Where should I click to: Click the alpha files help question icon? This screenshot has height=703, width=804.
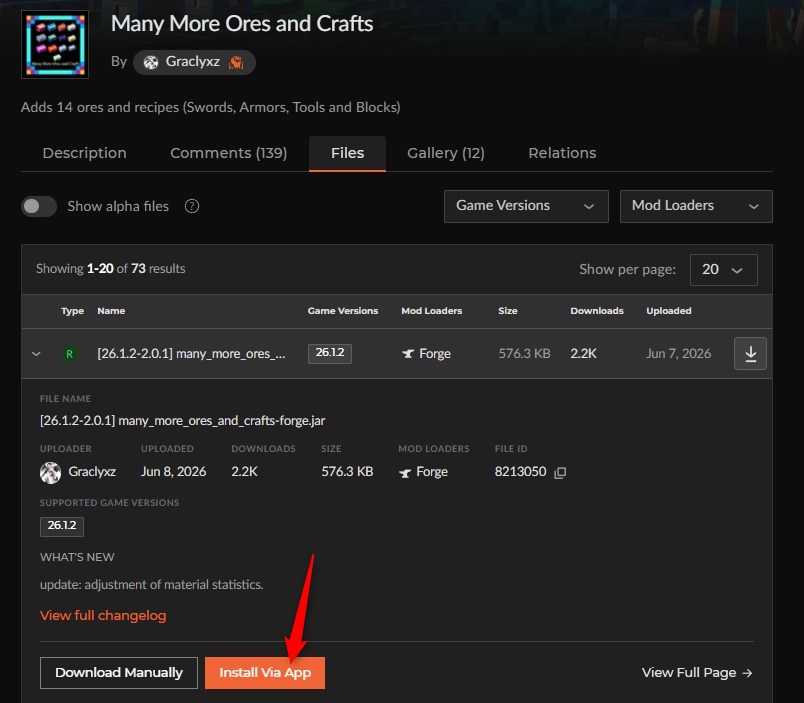click(192, 206)
